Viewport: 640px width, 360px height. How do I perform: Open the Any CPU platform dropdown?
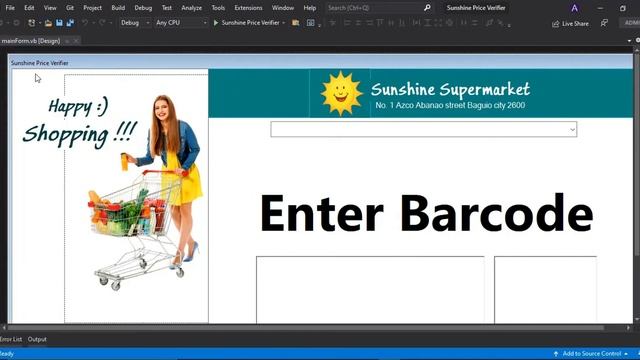[181, 23]
